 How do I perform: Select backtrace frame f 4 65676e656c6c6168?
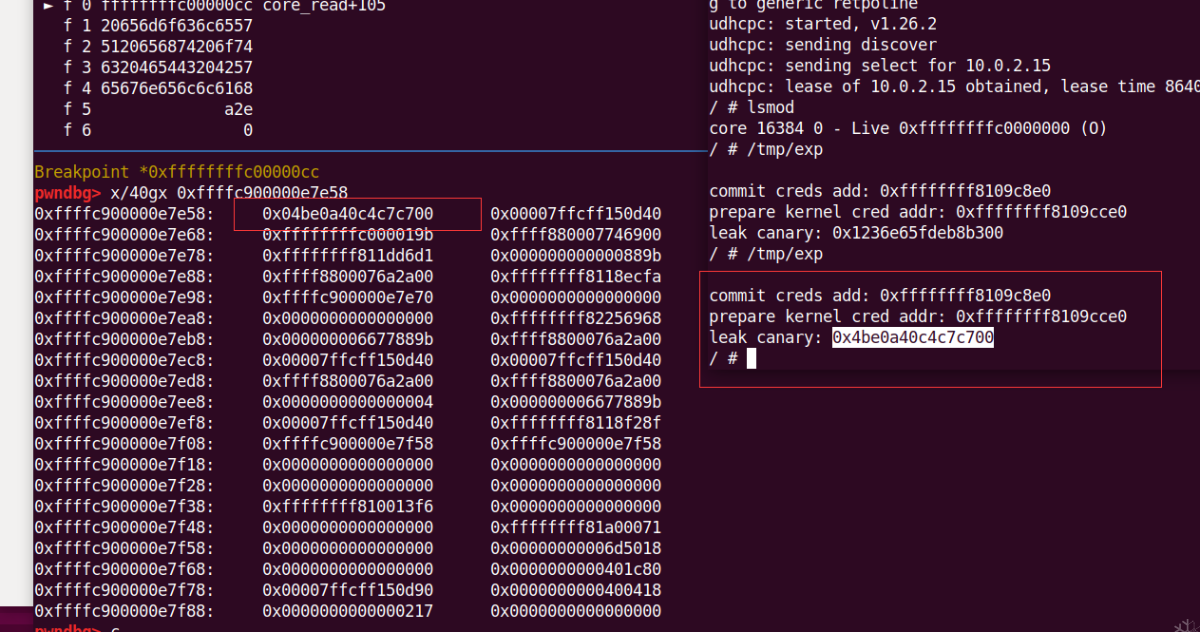tap(158, 88)
